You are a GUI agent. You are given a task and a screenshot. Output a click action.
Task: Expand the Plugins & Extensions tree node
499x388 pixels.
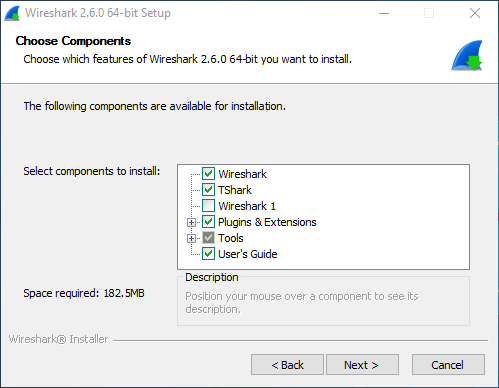191,222
